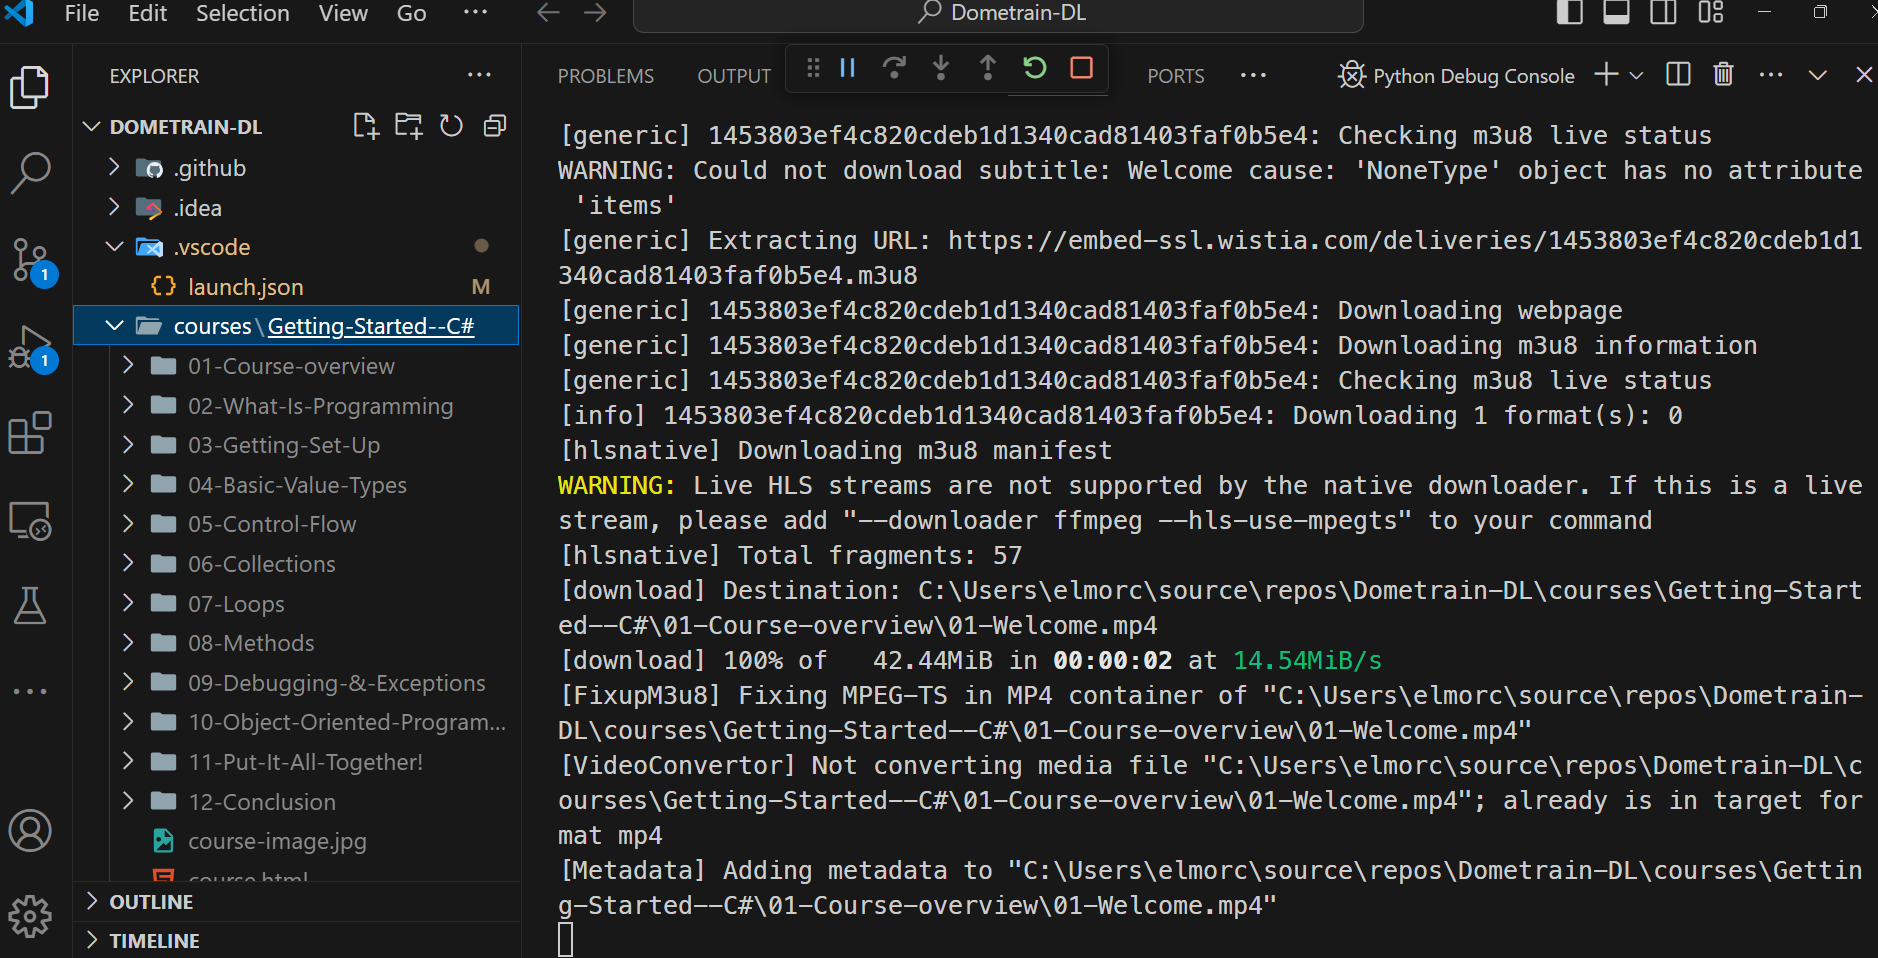Go back in navigation history
The image size is (1878, 958).
[548, 13]
